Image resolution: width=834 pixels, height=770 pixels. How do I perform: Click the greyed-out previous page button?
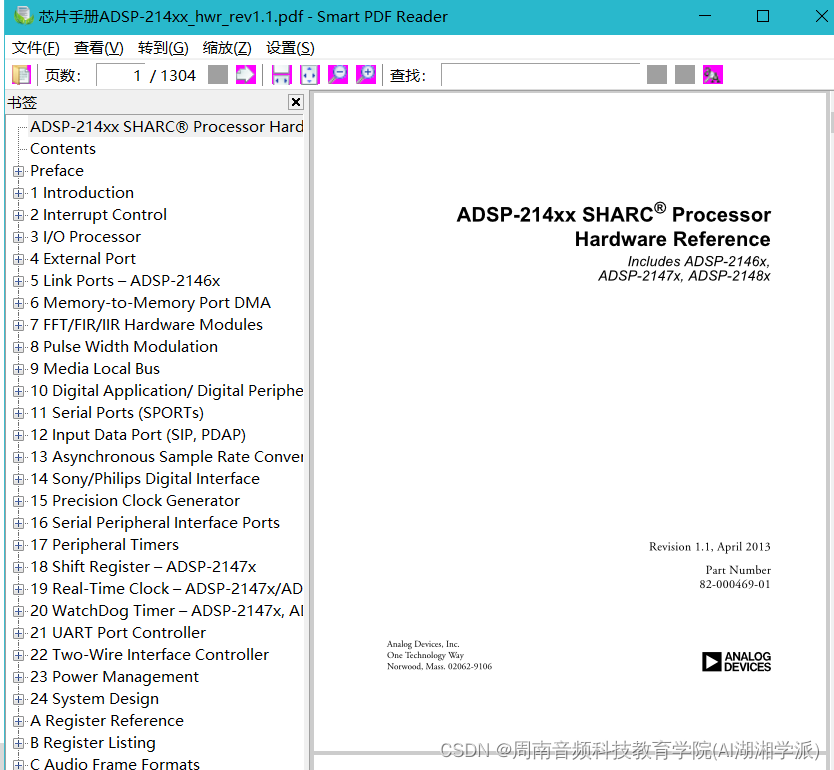coord(218,75)
